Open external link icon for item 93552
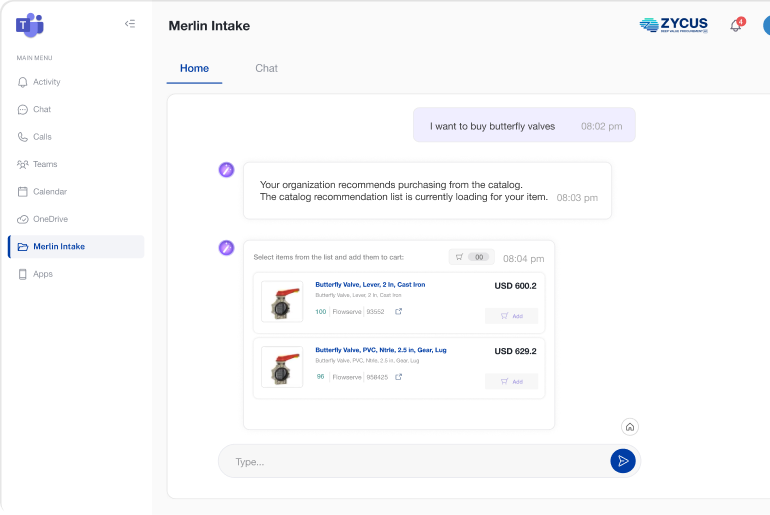The height and width of the screenshot is (515, 770). [399, 311]
